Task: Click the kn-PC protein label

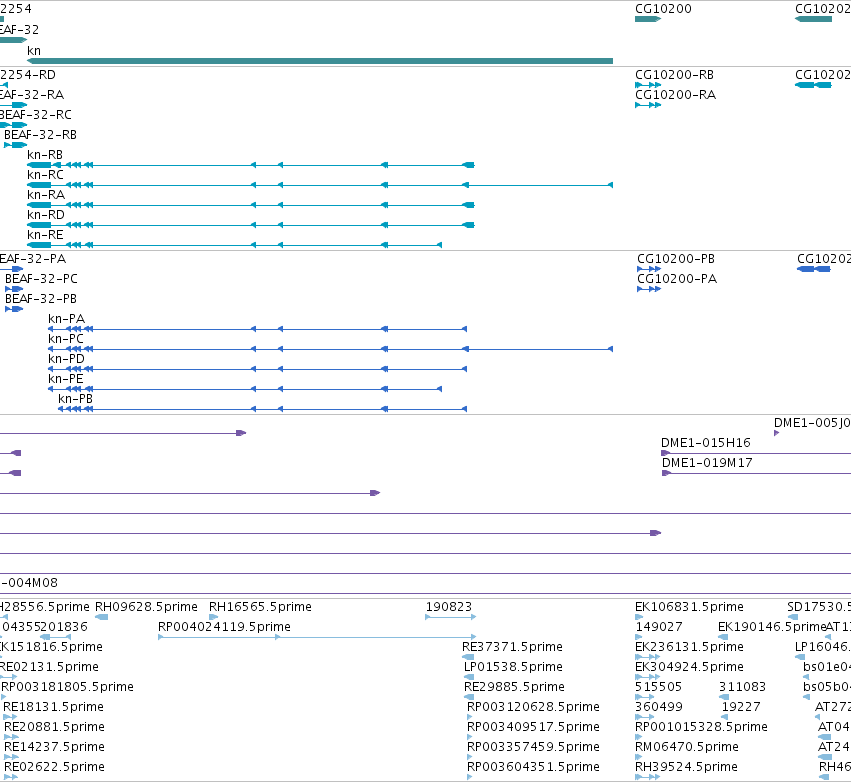Action: pyautogui.click(x=66, y=339)
